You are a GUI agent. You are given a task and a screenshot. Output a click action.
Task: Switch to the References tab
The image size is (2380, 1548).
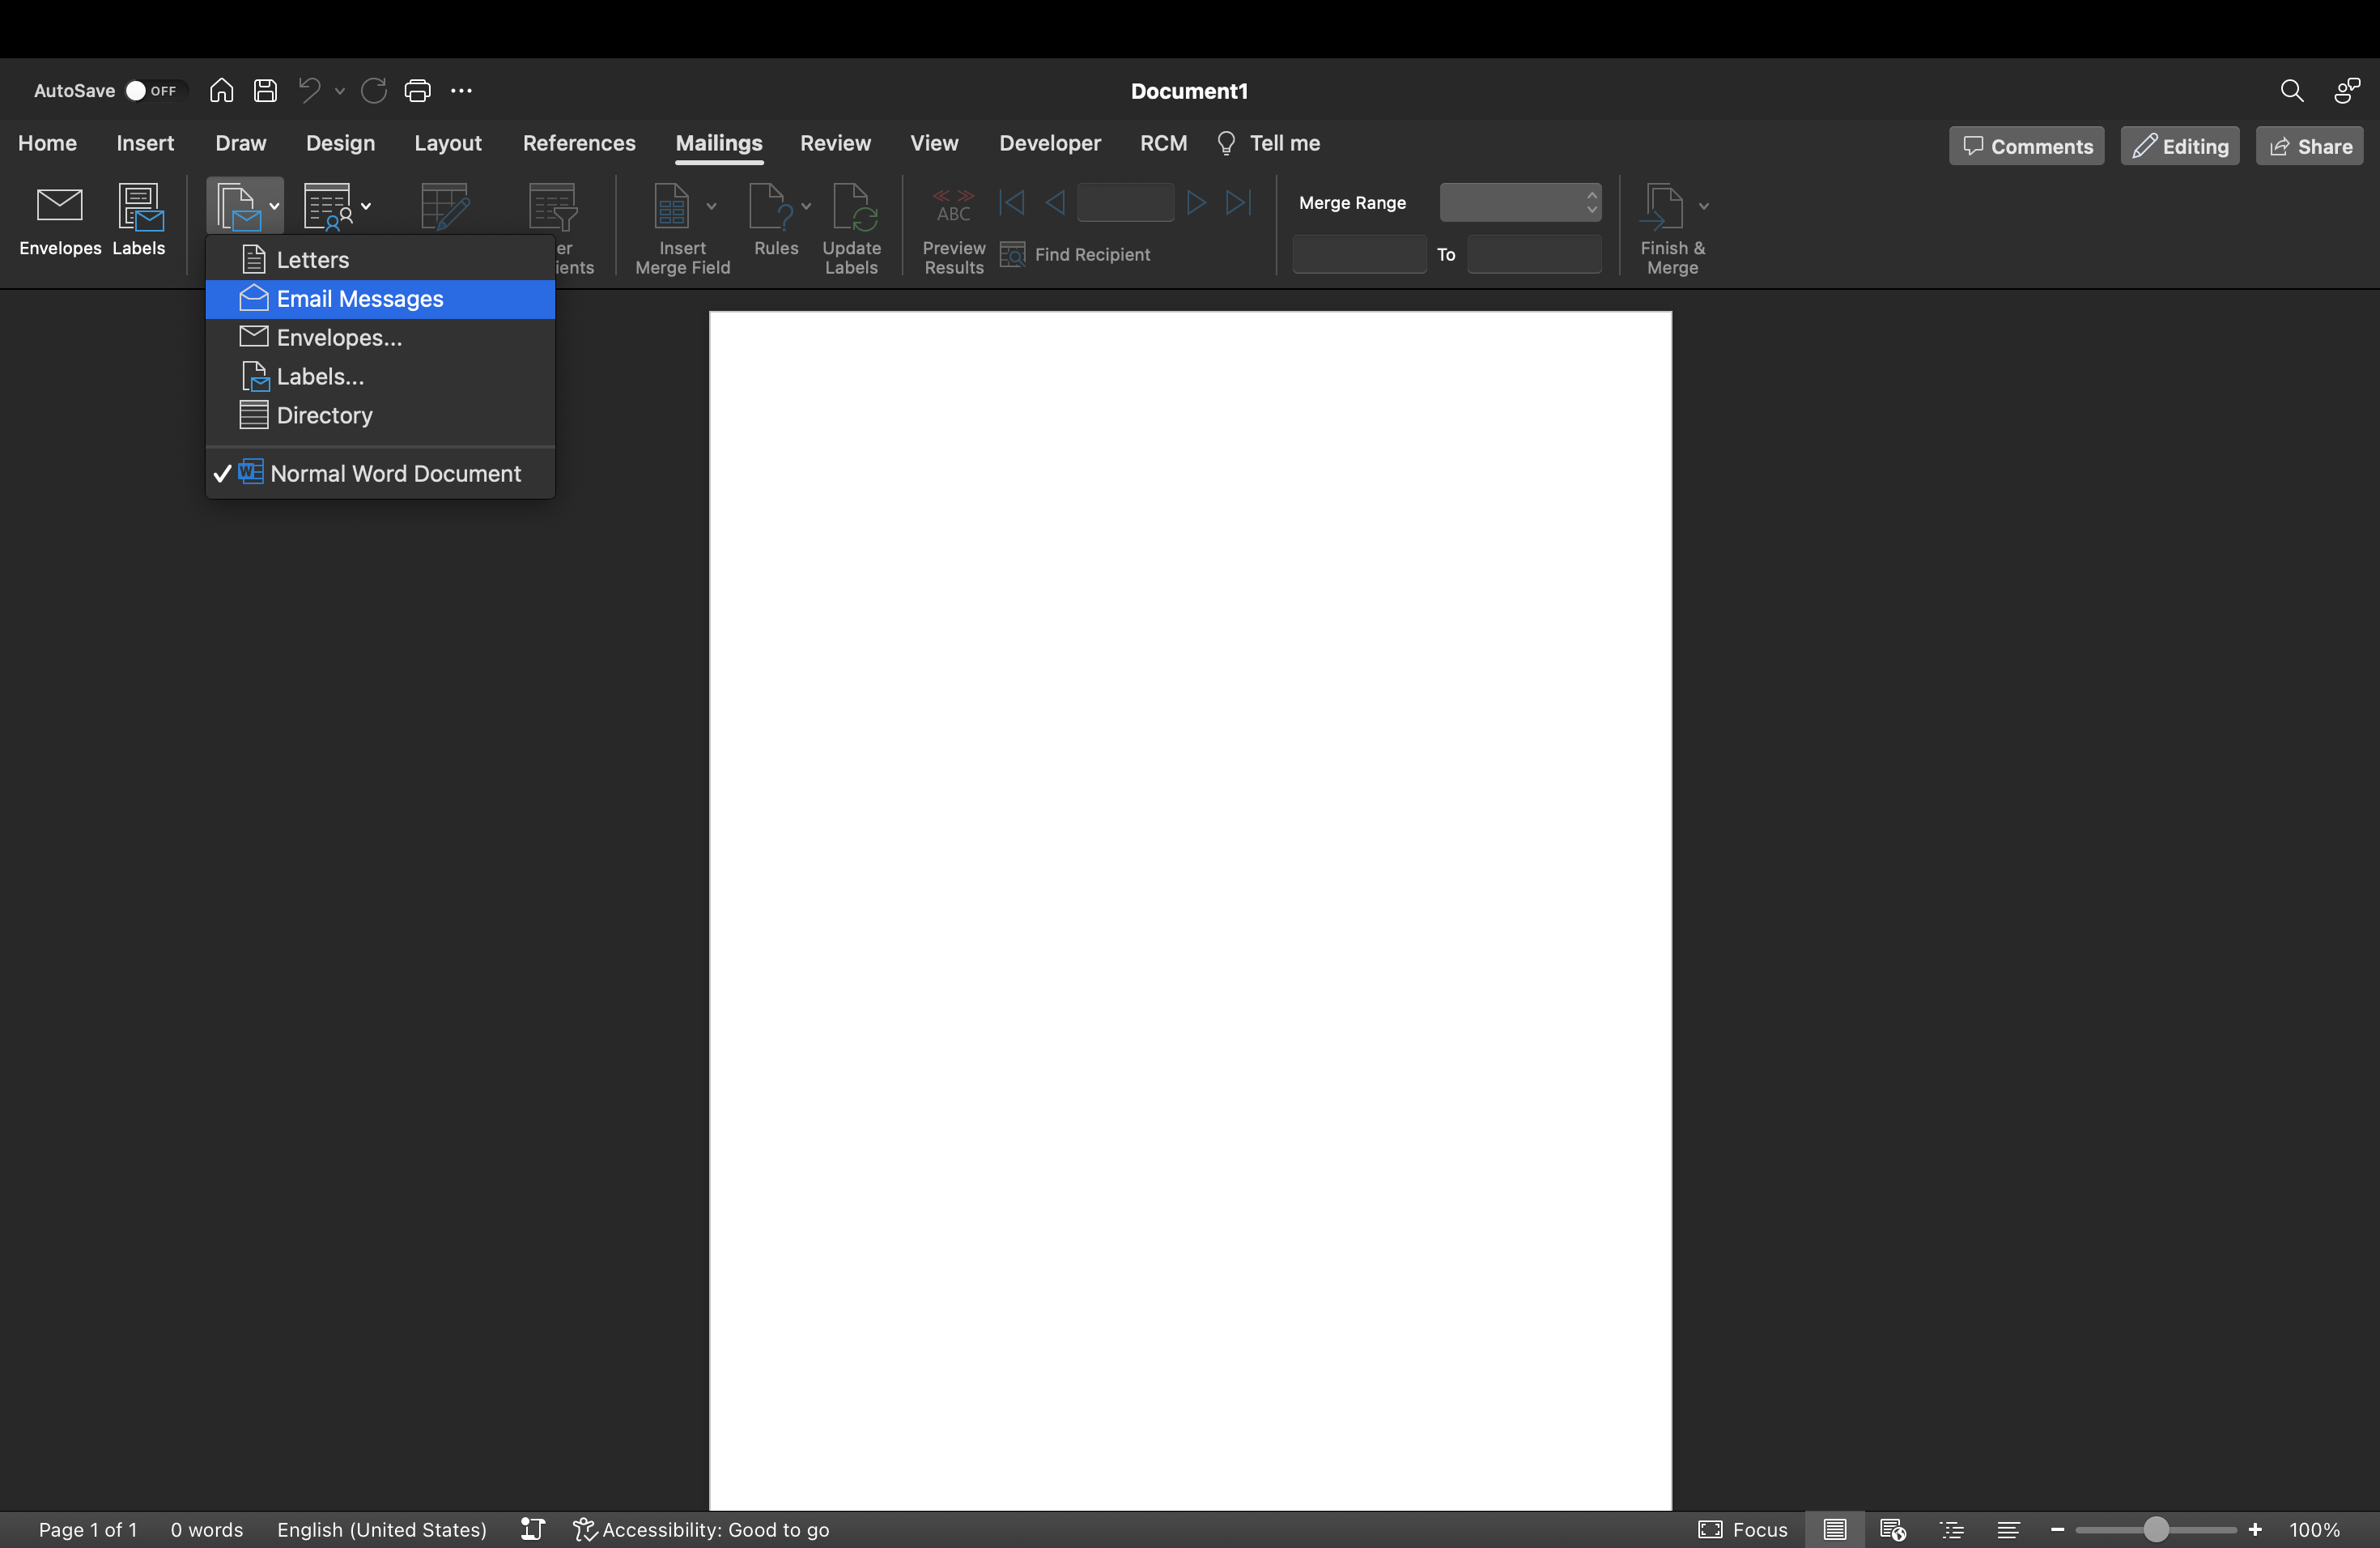tap(579, 143)
